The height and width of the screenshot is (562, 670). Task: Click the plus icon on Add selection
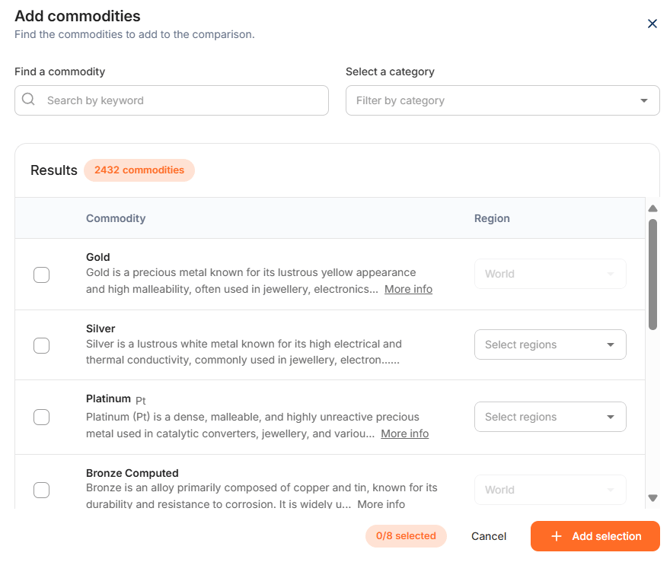click(x=556, y=537)
